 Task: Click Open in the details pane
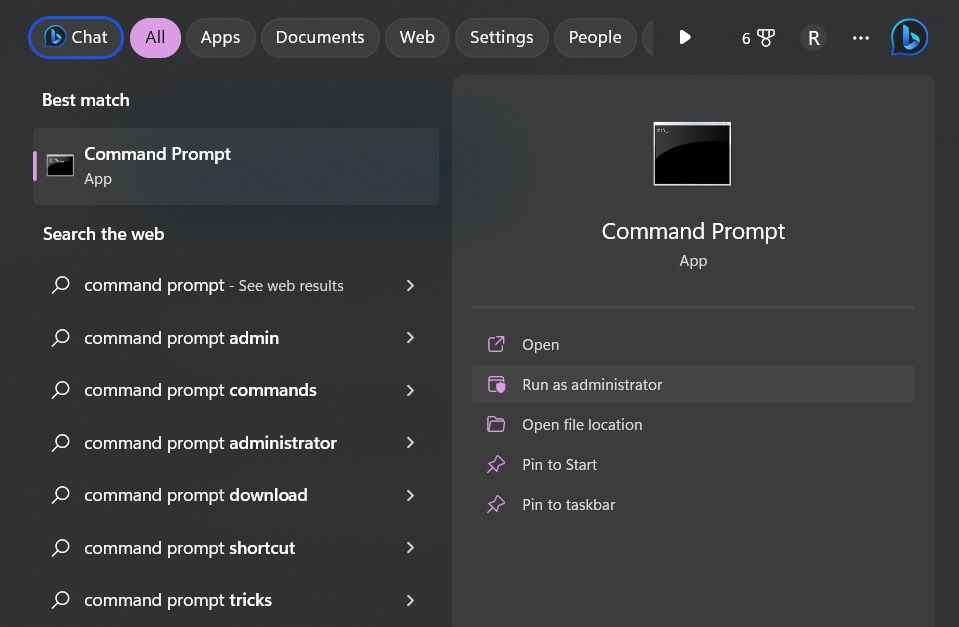tap(693, 344)
